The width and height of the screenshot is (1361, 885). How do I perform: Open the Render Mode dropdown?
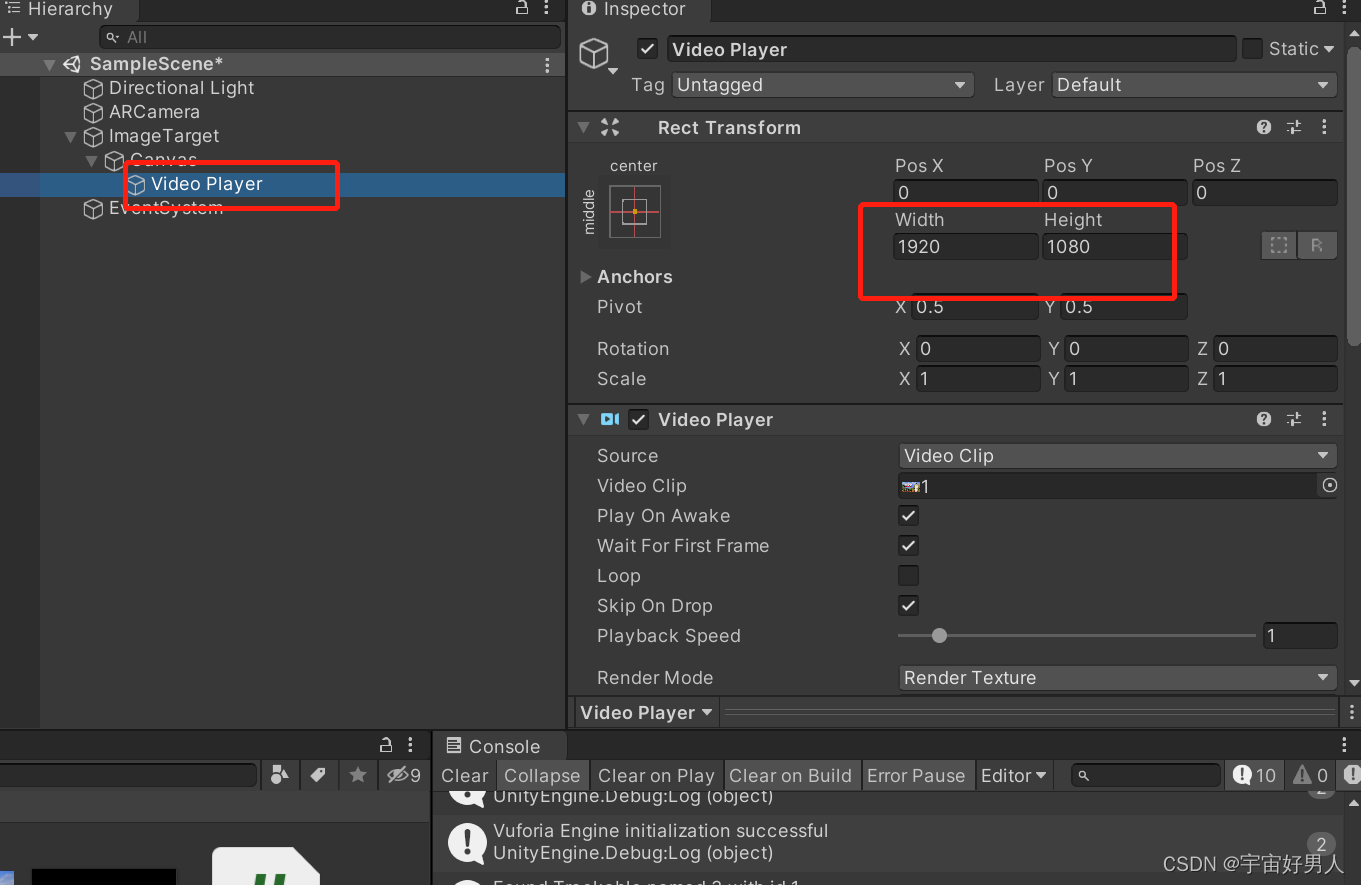1118,678
